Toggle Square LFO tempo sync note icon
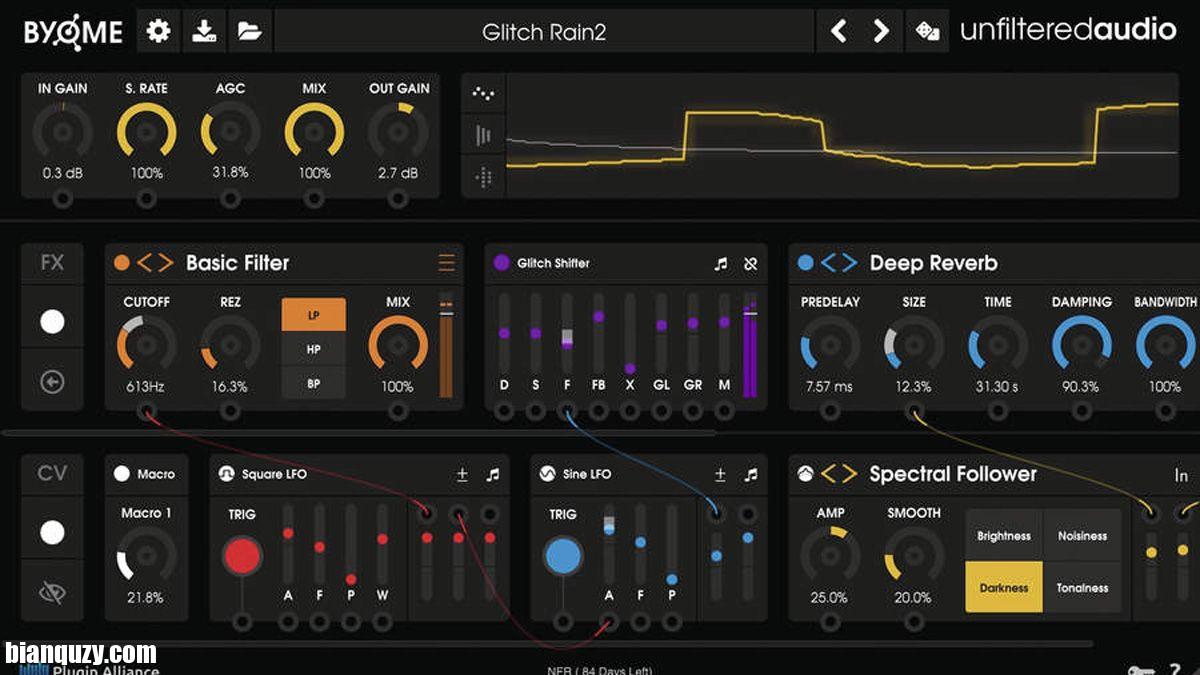This screenshot has width=1200, height=675. point(492,474)
